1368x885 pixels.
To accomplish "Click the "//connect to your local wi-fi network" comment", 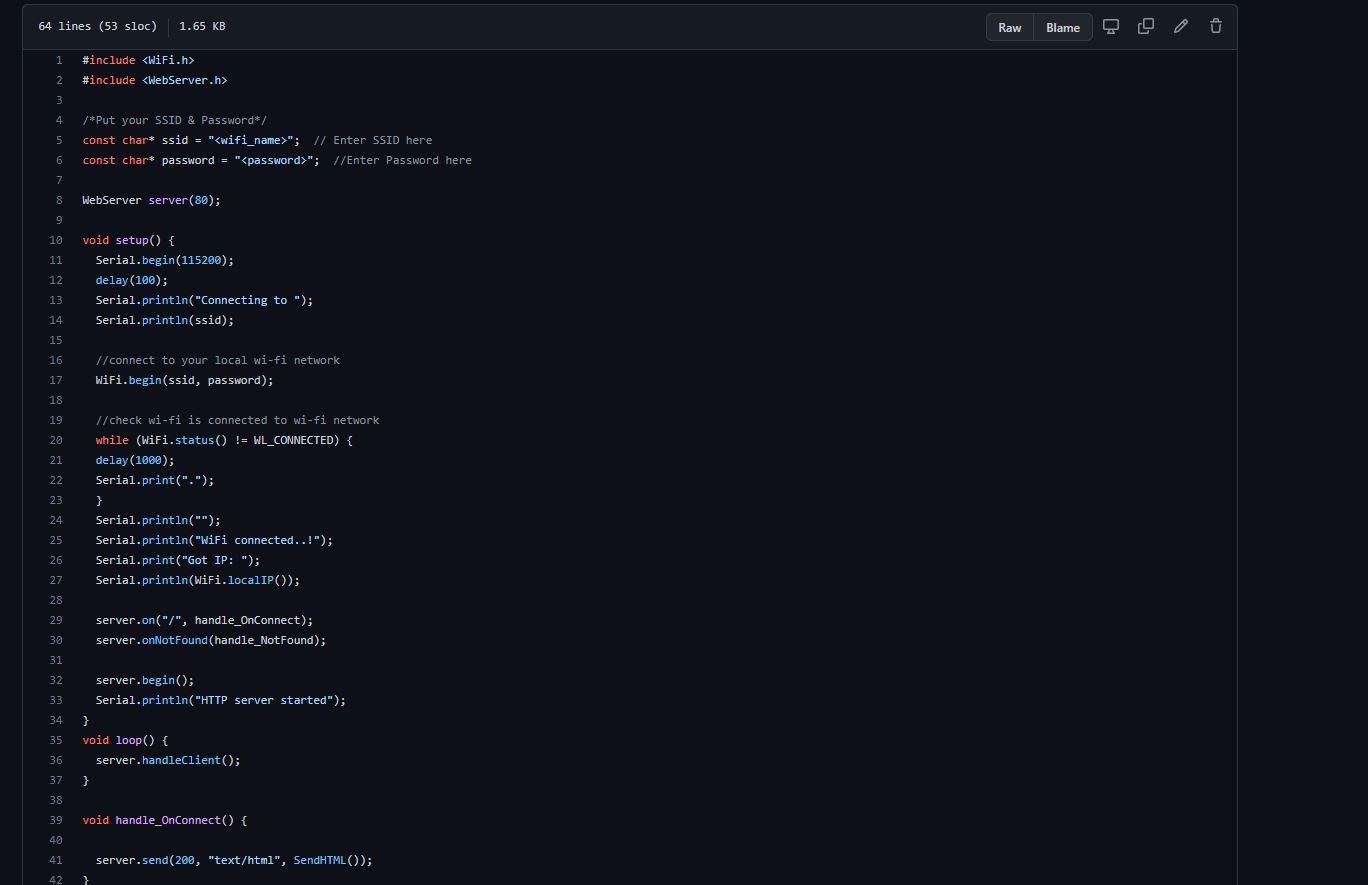I will 218,360.
